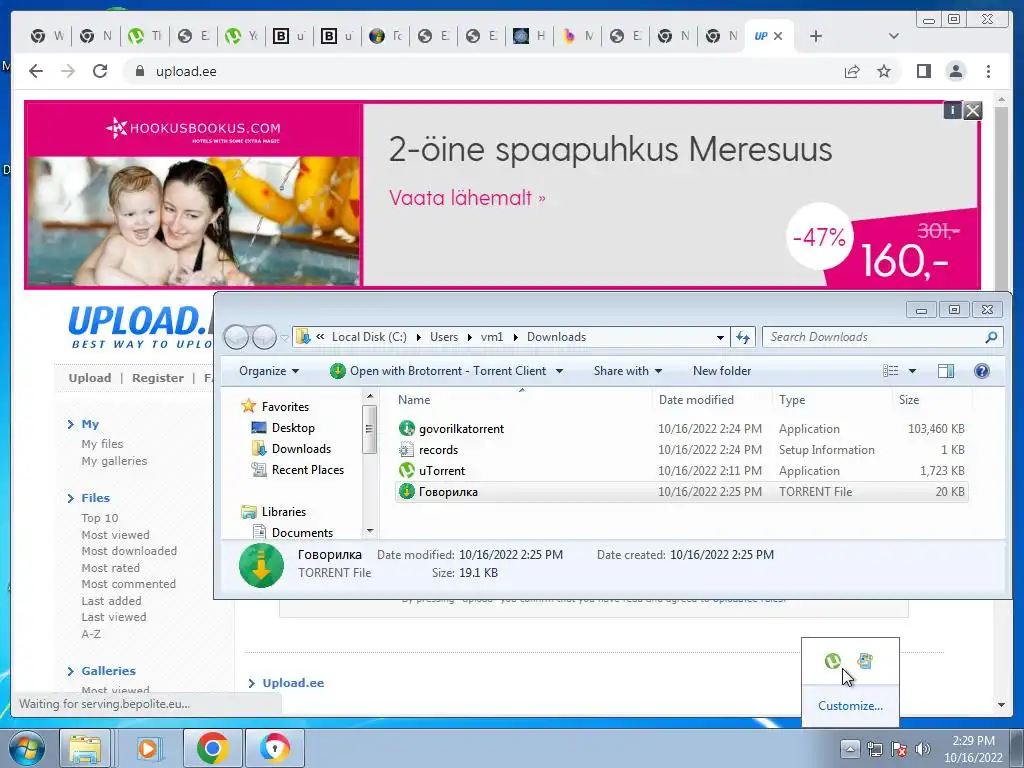1024x768 pixels.
Task: Click the upload.ee address bar
Action: pos(483,71)
